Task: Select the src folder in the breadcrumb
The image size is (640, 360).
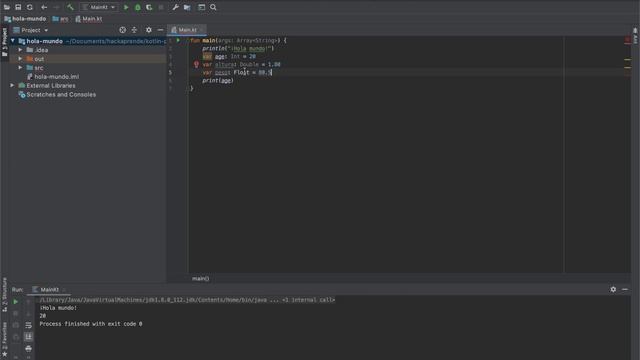Action: (x=60, y=19)
